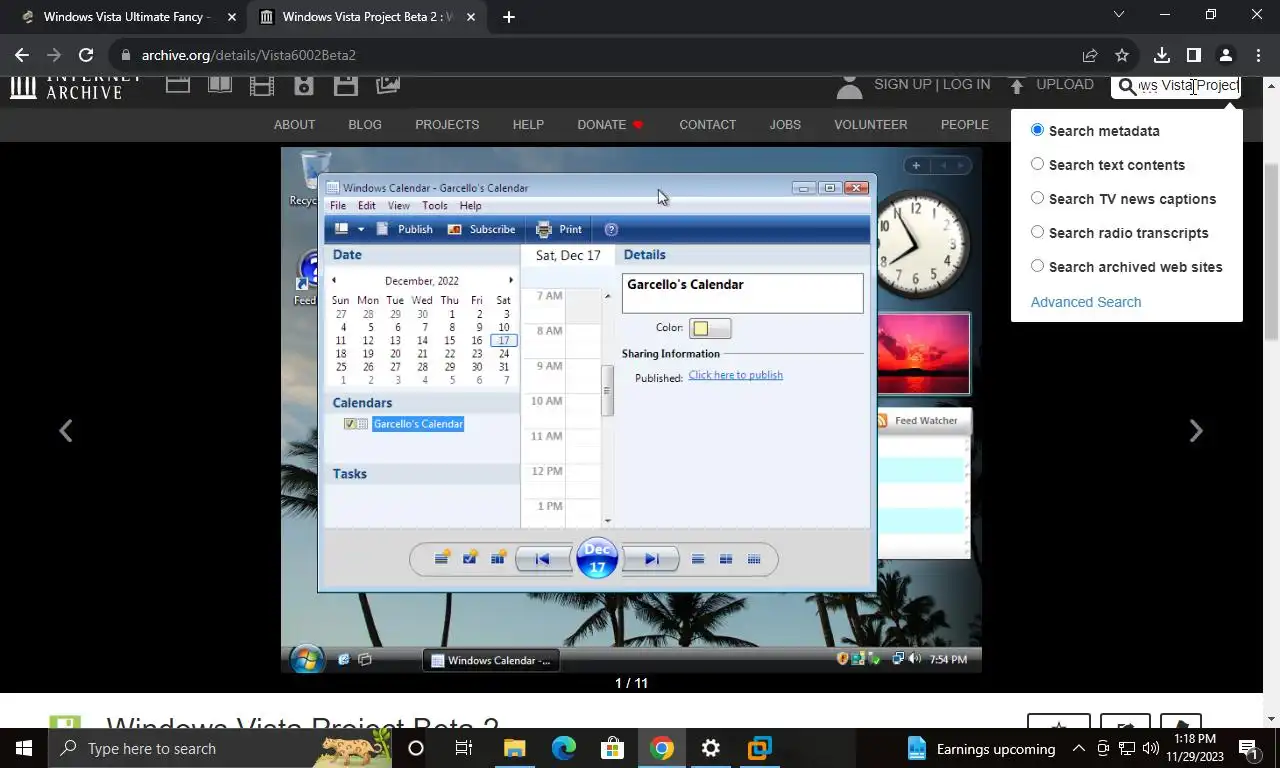Image resolution: width=1280 pixels, height=768 pixels.
Task: Select Search TV news captions option
Action: tap(1037, 198)
